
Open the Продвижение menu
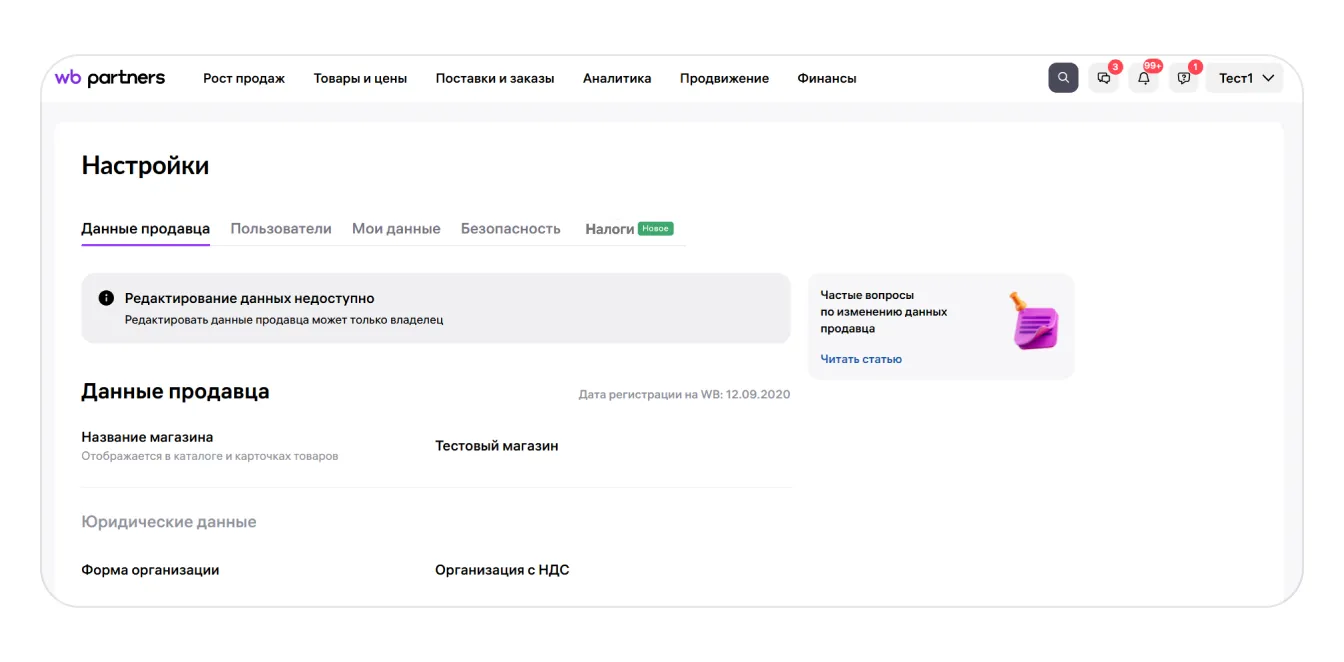[724, 78]
